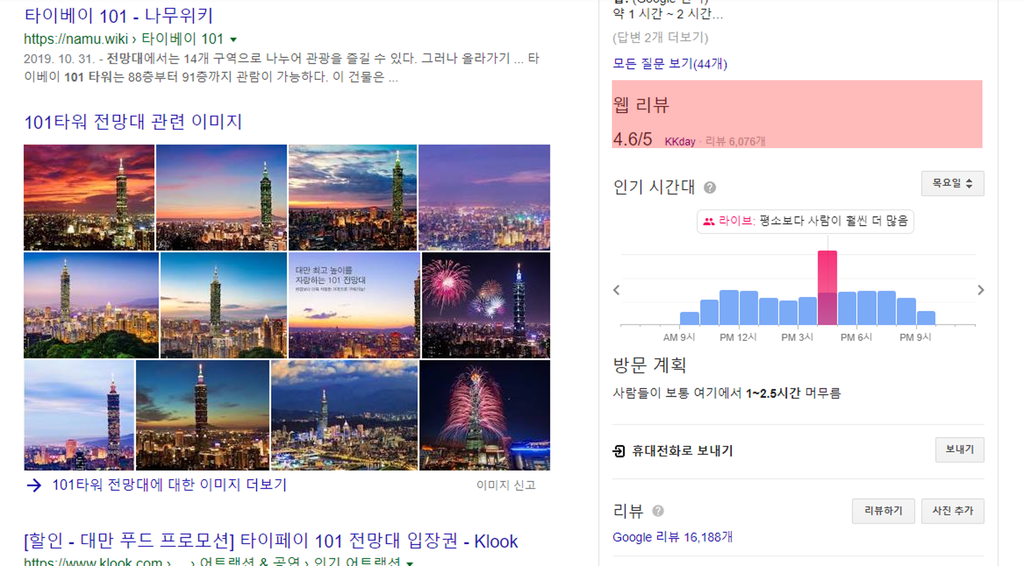Click the send-to-phone icon beside 휴대전화로 보내기
Viewport: 1024px width, 566px height.
[618, 451]
